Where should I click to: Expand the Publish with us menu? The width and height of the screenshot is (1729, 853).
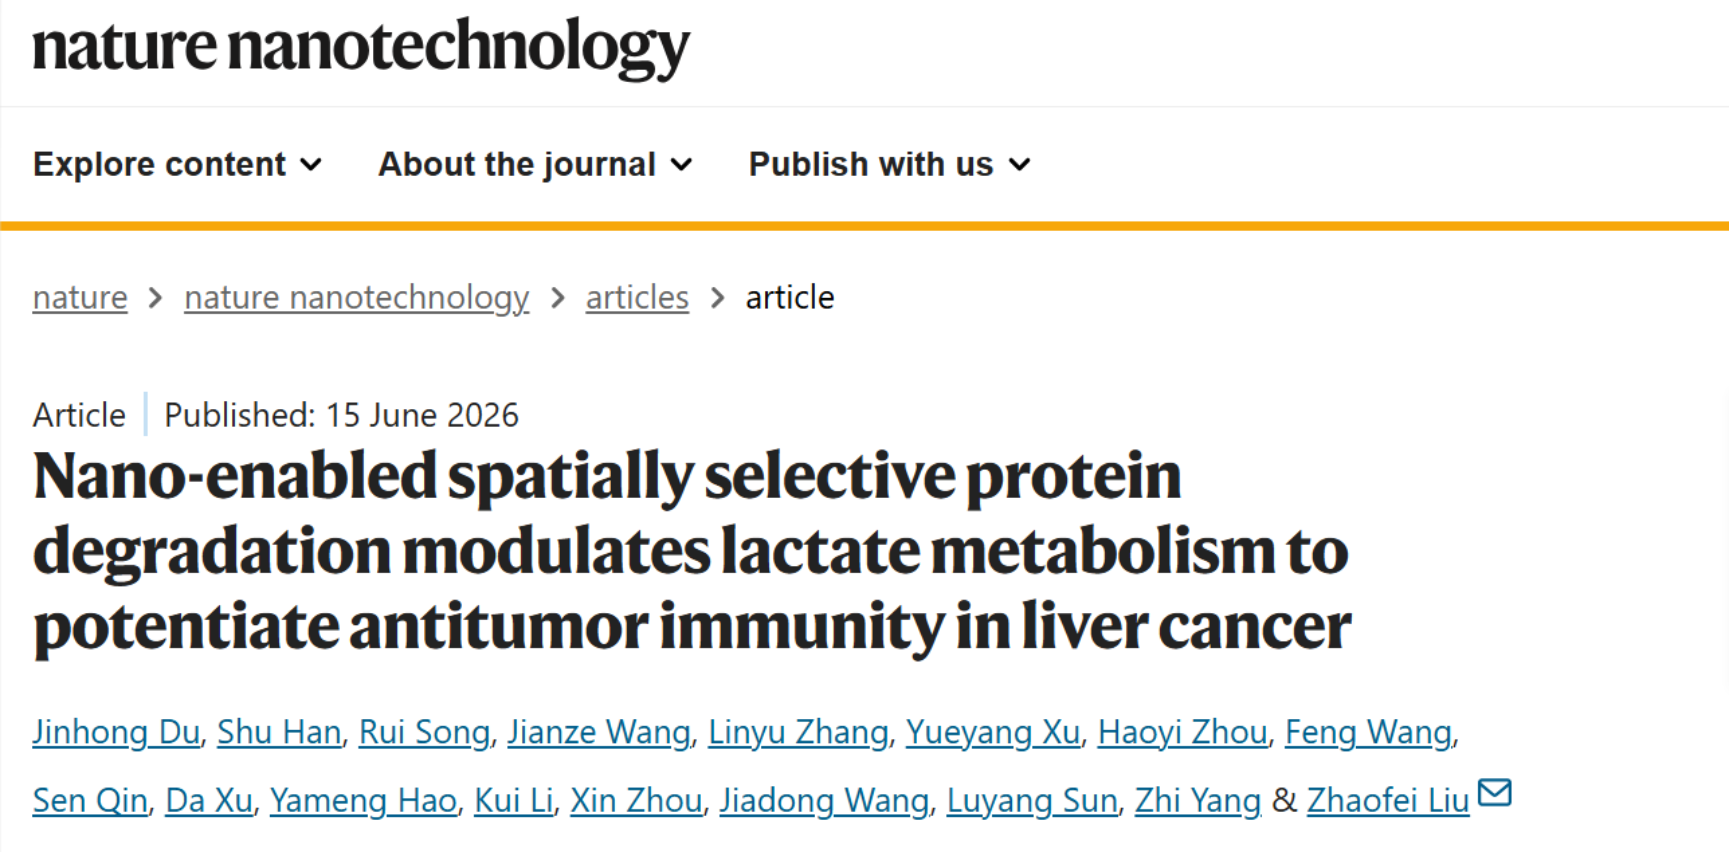[889, 164]
